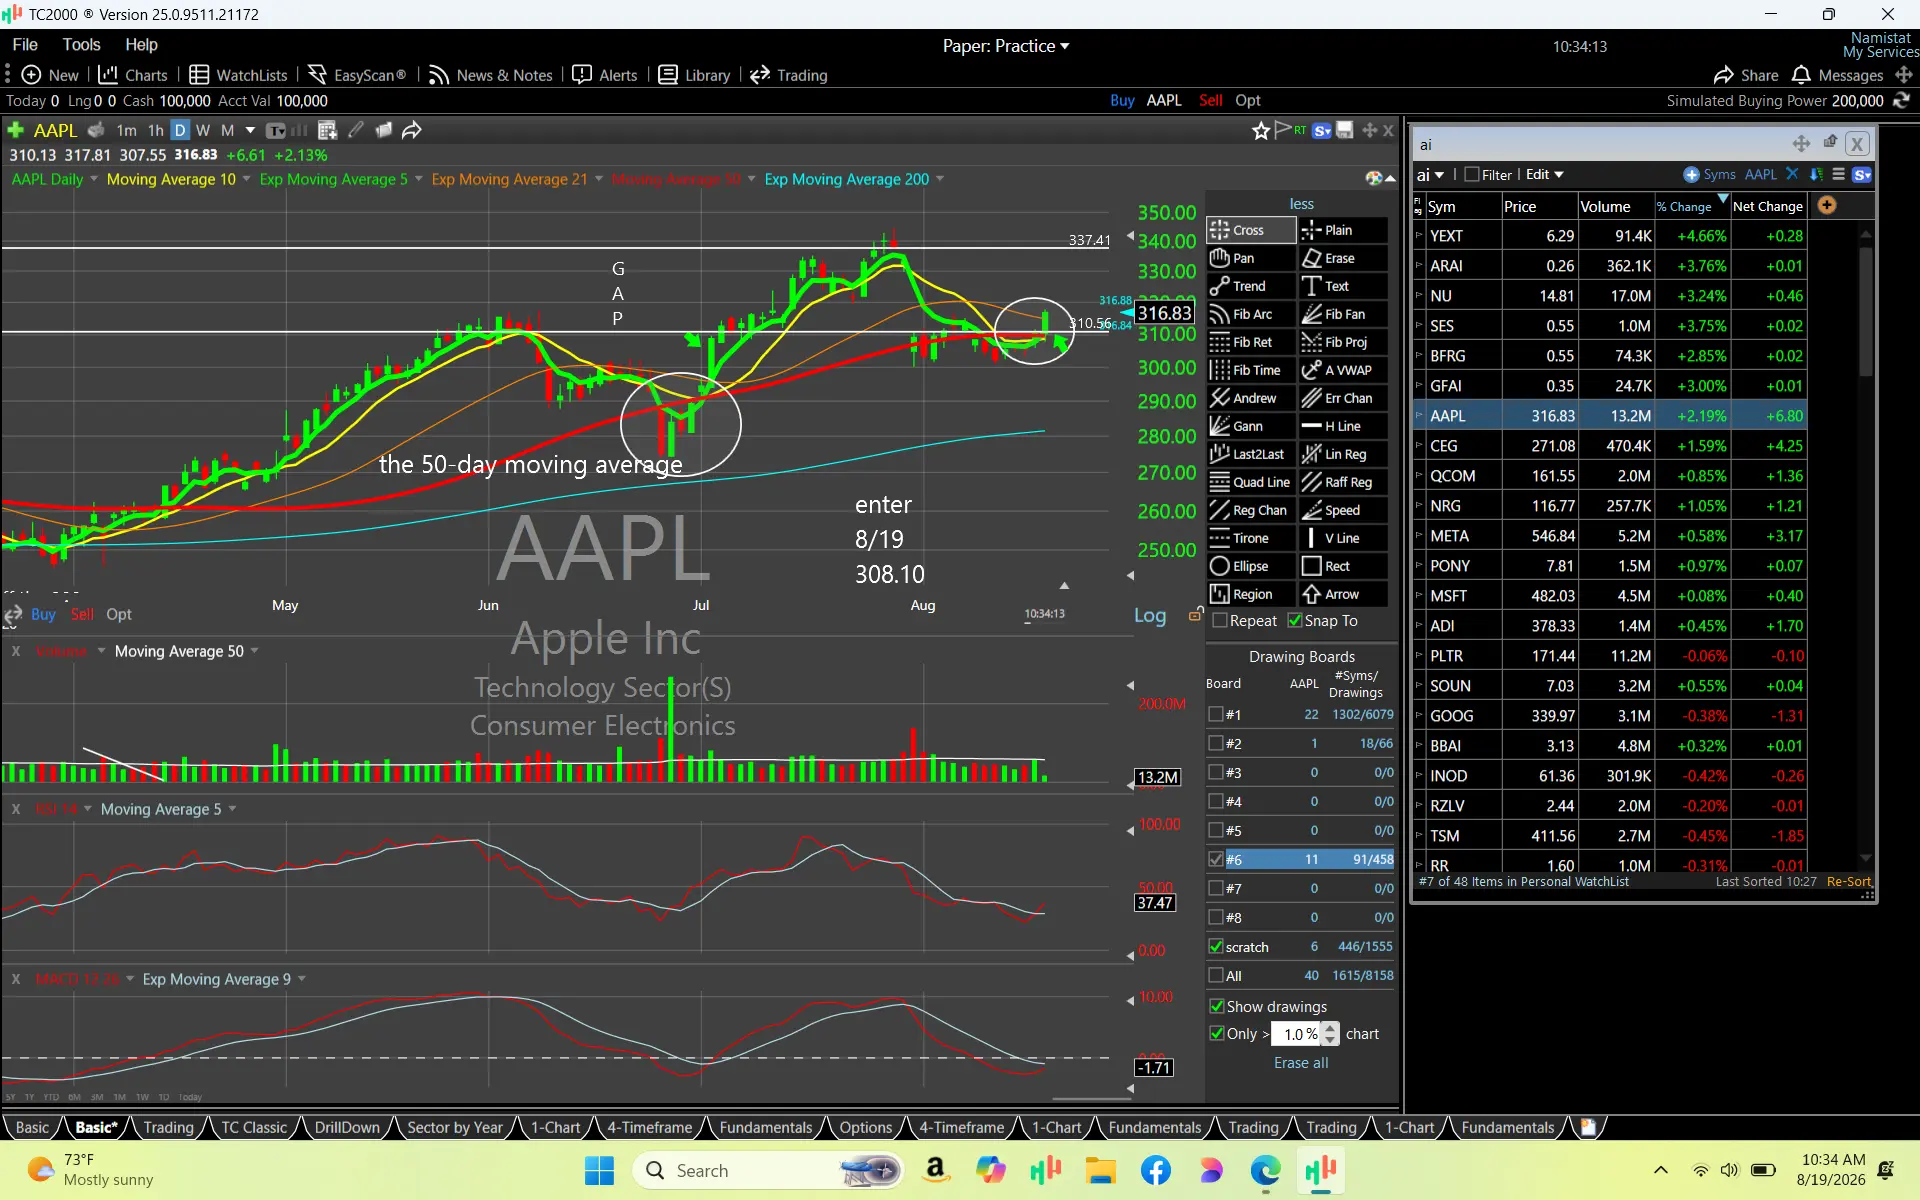
Task: Open the File menu
Action: [25, 44]
